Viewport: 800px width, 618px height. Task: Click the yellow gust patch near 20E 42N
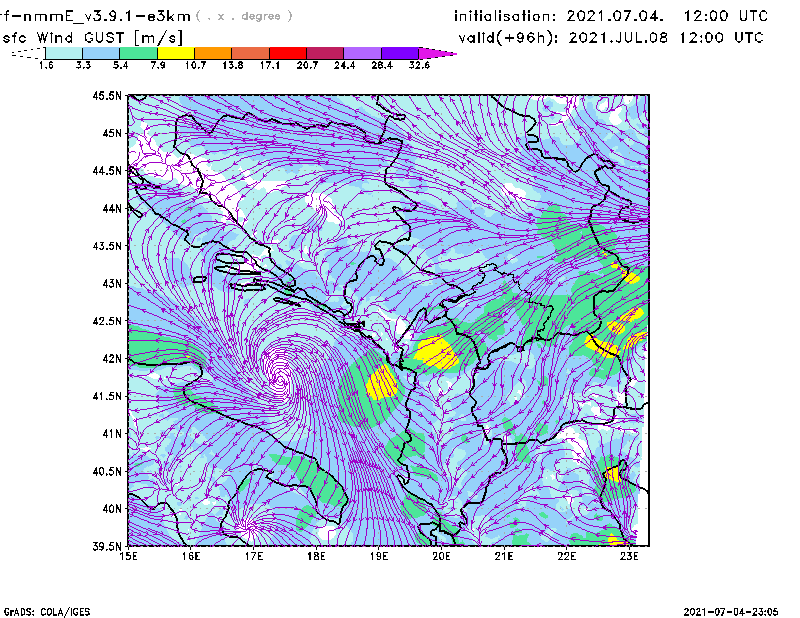pyautogui.click(x=436, y=353)
